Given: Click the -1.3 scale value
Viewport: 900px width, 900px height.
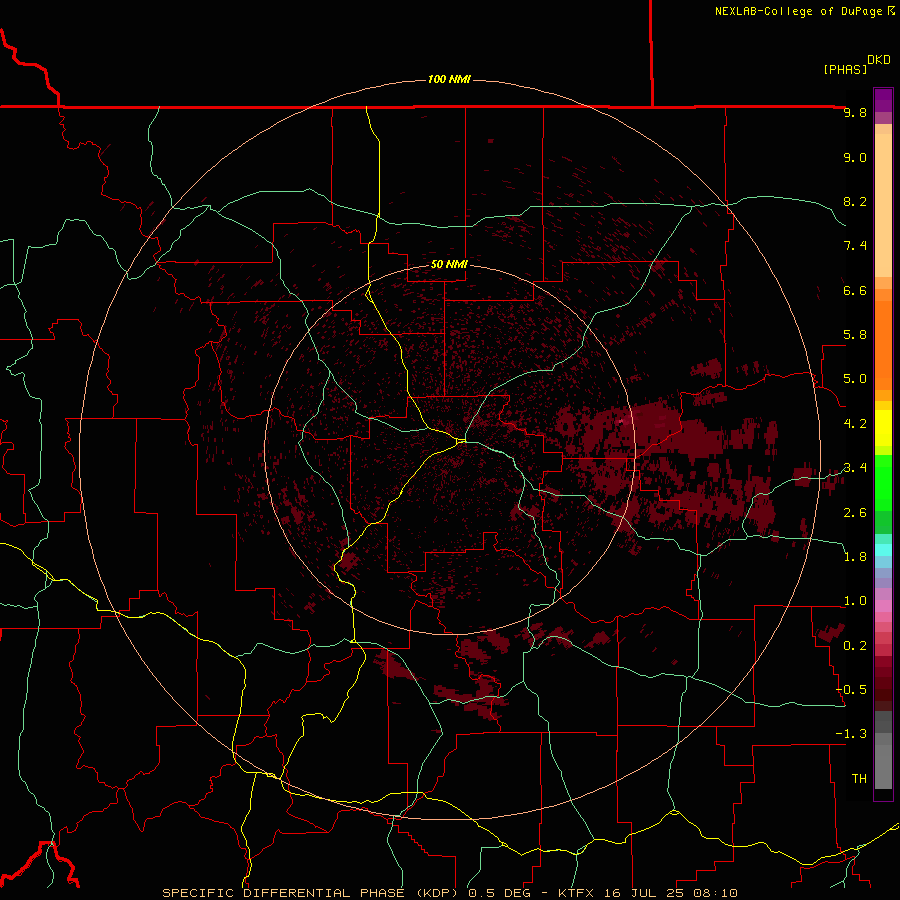Looking at the screenshot, I should [x=851, y=734].
